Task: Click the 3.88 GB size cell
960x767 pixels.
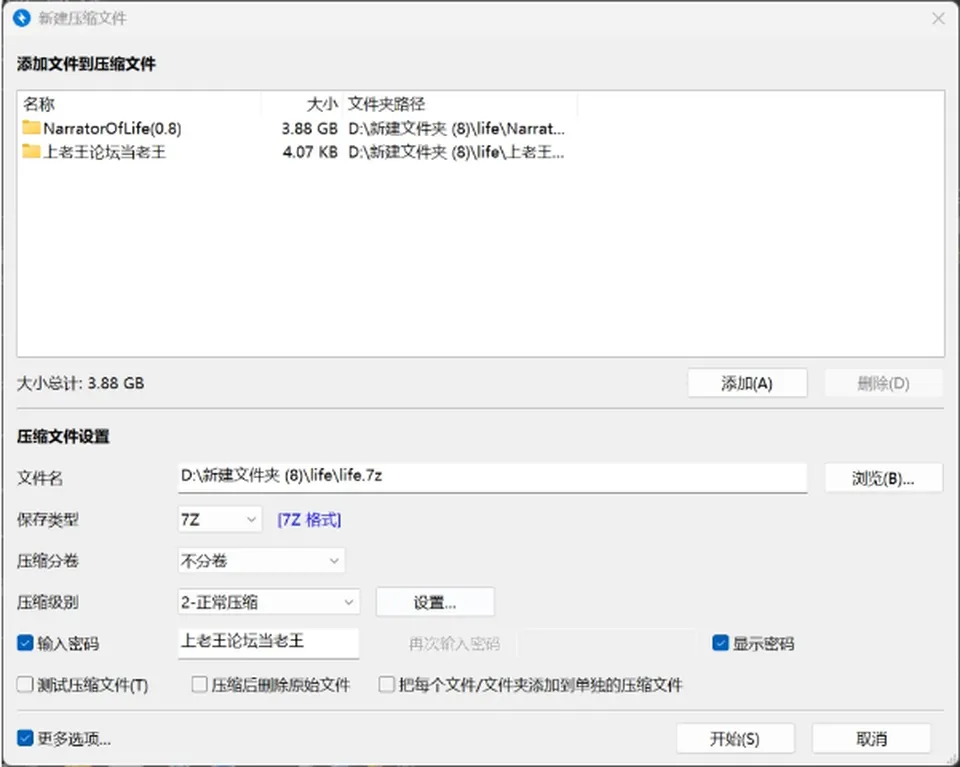Action: tap(310, 129)
